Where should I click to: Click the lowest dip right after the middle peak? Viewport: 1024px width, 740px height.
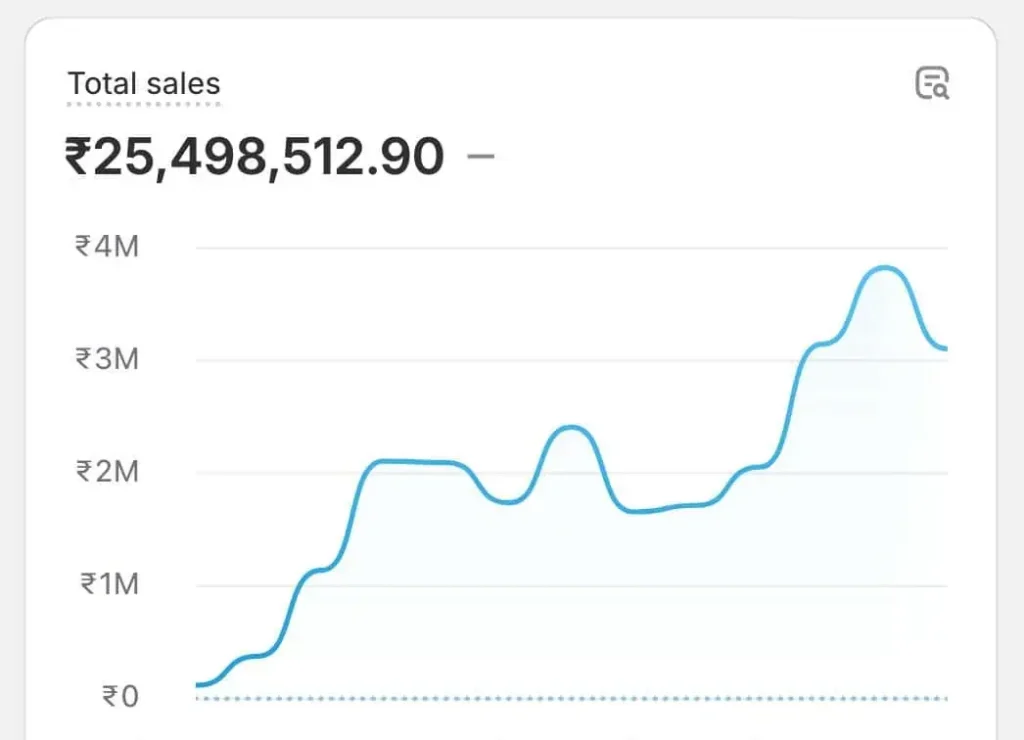tap(640, 511)
